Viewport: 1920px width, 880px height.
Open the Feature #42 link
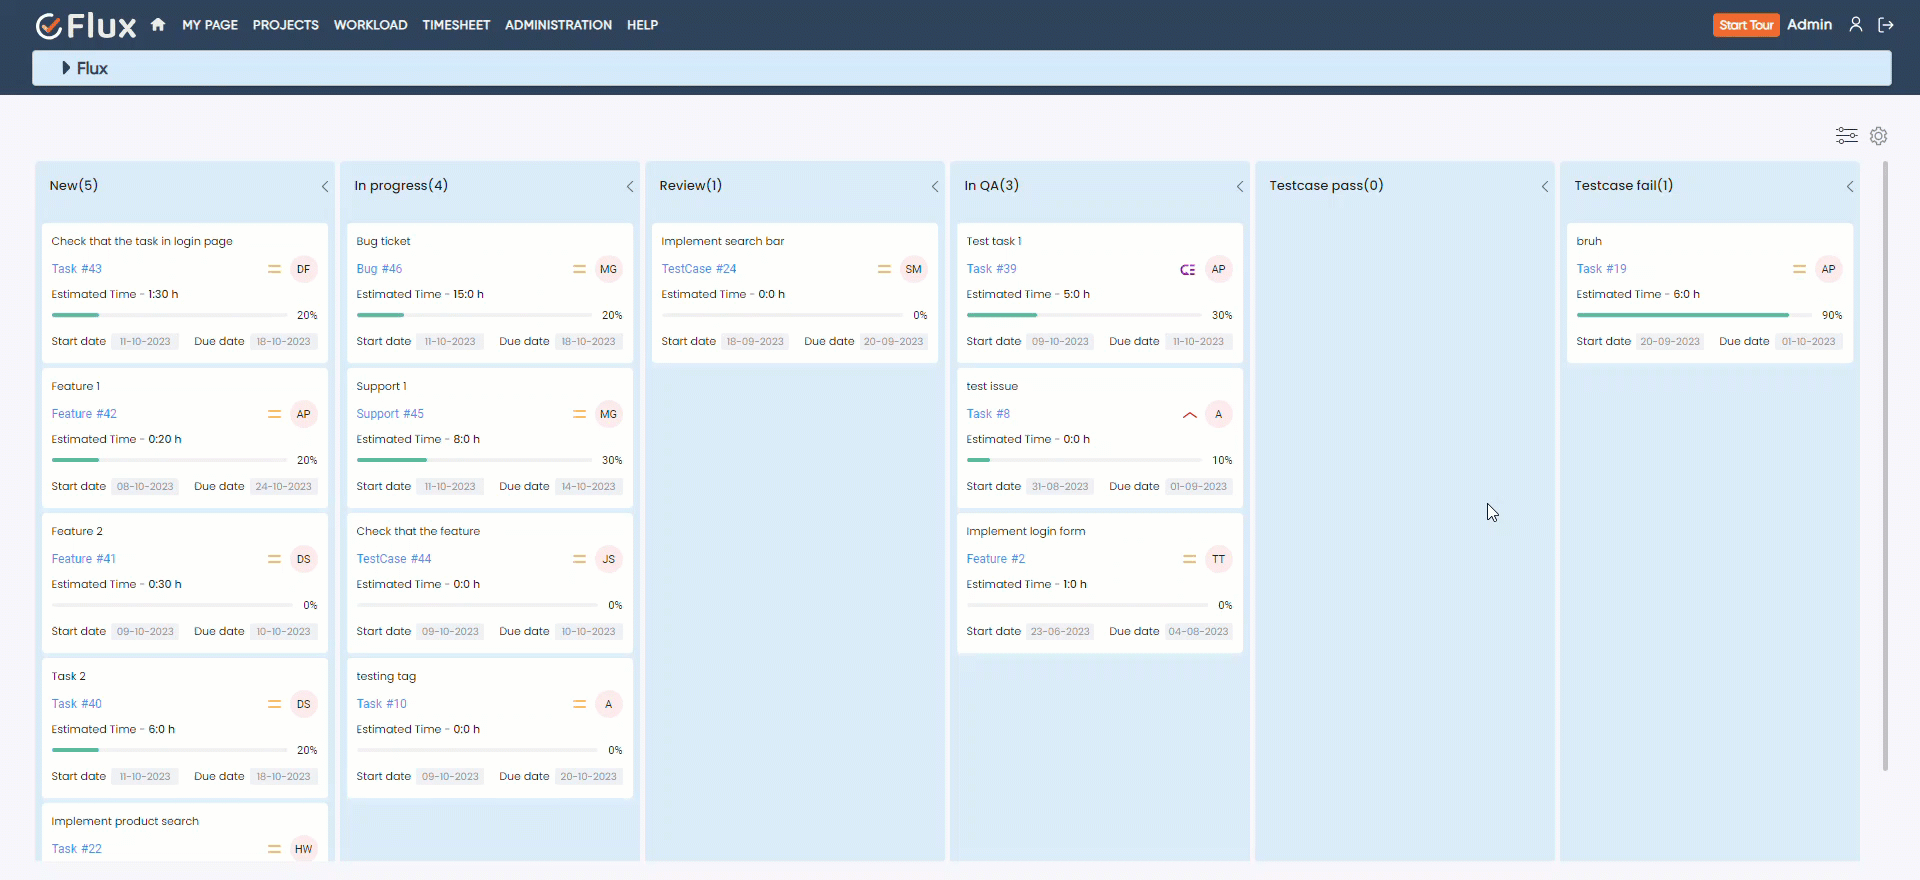pos(84,414)
